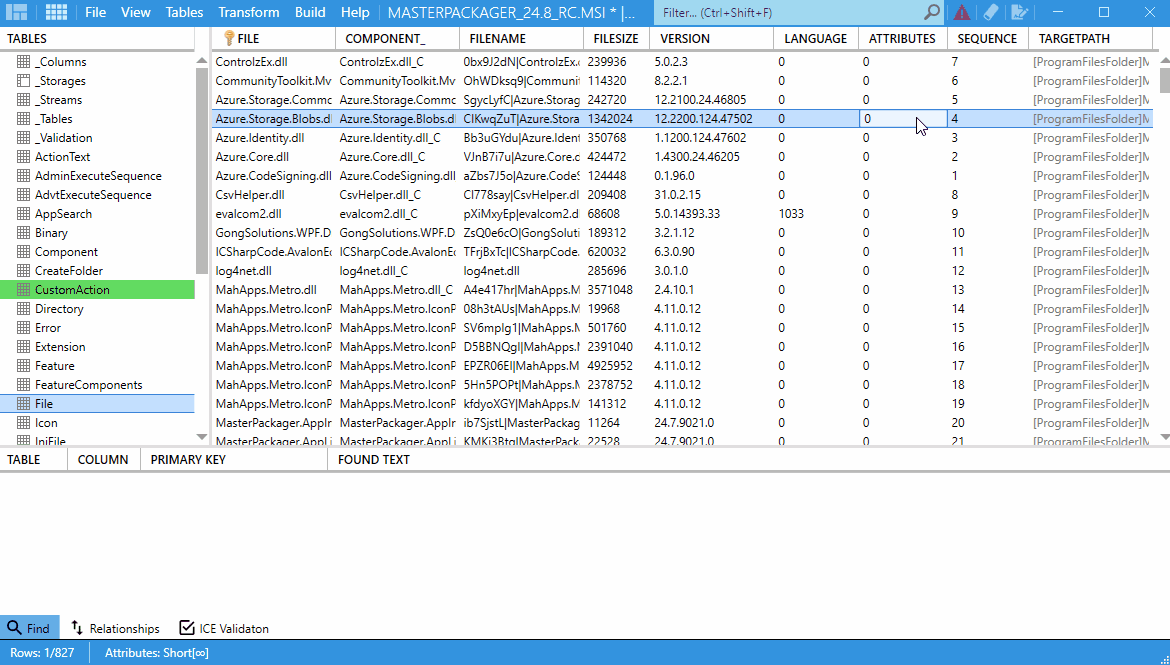Image resolution: width=1170 pixels, height=665 pixels.
Task: Select the AdminExecuteSequence table
Action: pos(98,176)
